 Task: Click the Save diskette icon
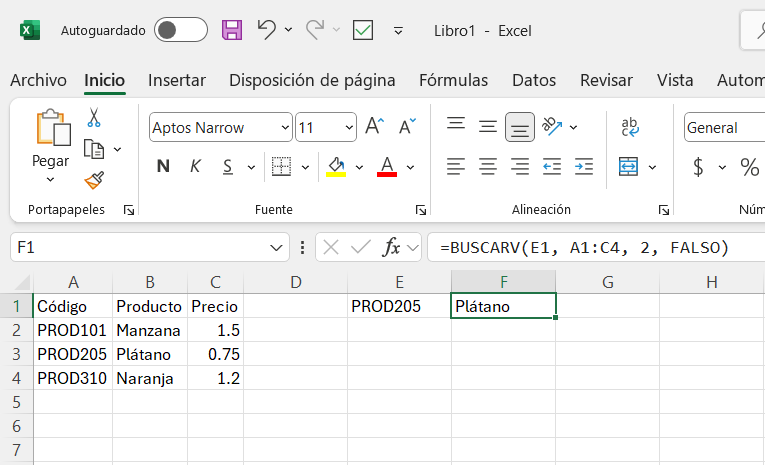point(232,30)
